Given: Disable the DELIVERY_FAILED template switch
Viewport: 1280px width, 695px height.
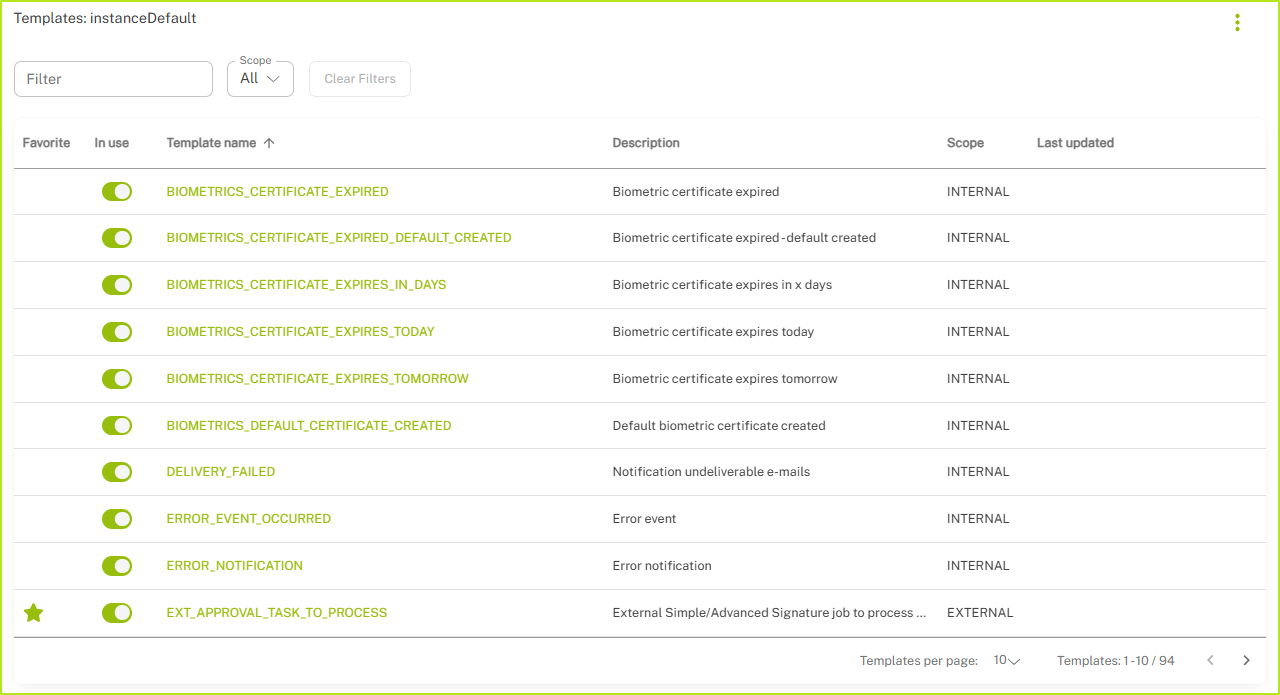Looking at the screenshot, I should pos(117,472).
